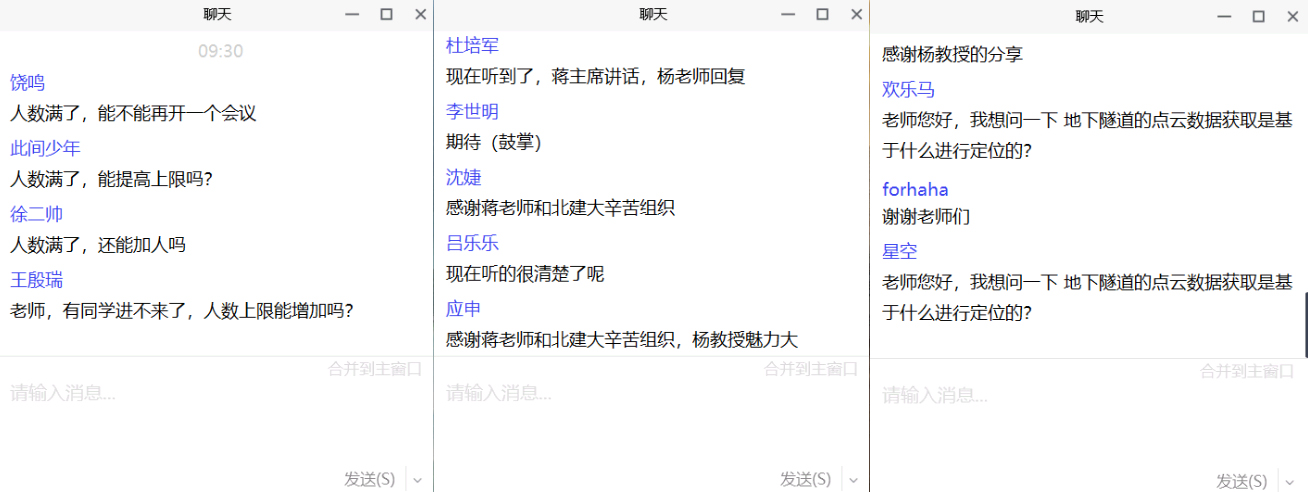This screenshot has width=1308, height=492.
Task: Click the scrollbar in the right chat window
Action: click(1304, 325)
